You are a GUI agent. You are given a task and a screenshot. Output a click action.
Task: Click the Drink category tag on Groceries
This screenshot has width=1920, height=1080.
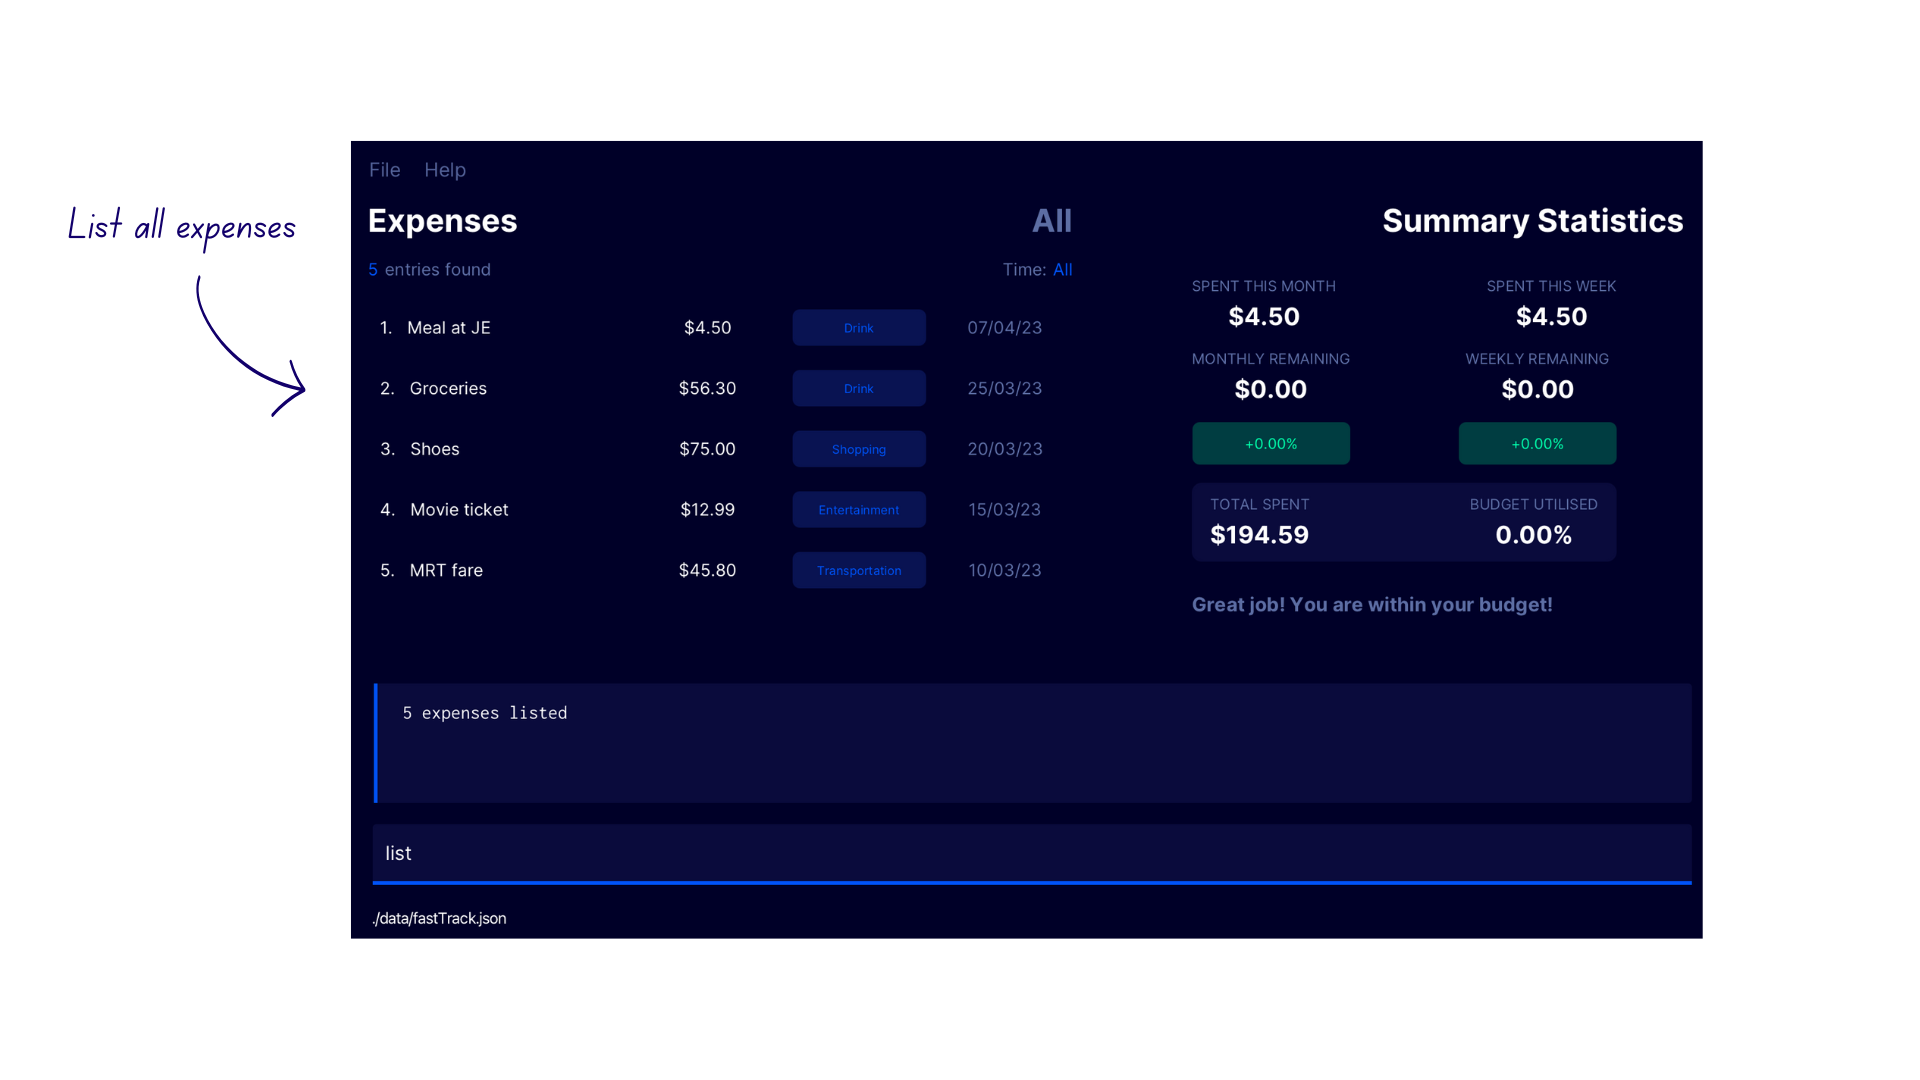859,389
